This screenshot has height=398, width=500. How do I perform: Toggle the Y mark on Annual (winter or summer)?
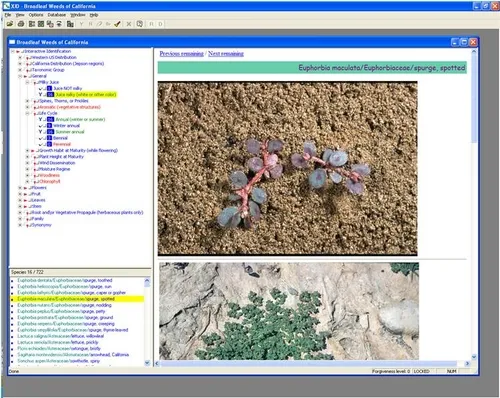click(40, 119)
